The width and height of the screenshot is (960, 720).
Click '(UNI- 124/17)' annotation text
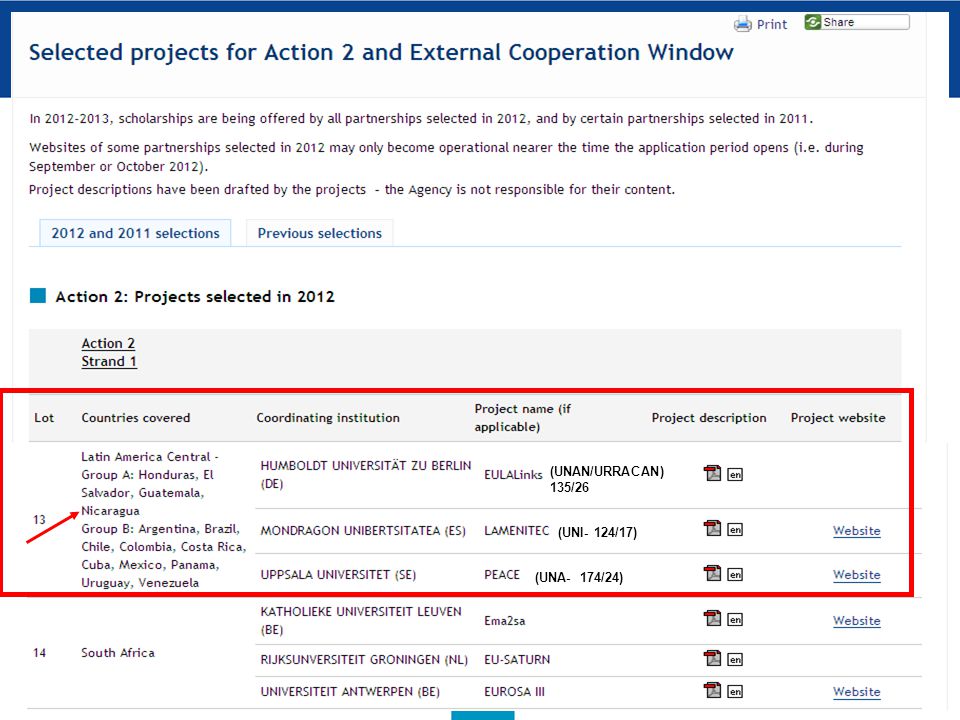pos(598,533)
